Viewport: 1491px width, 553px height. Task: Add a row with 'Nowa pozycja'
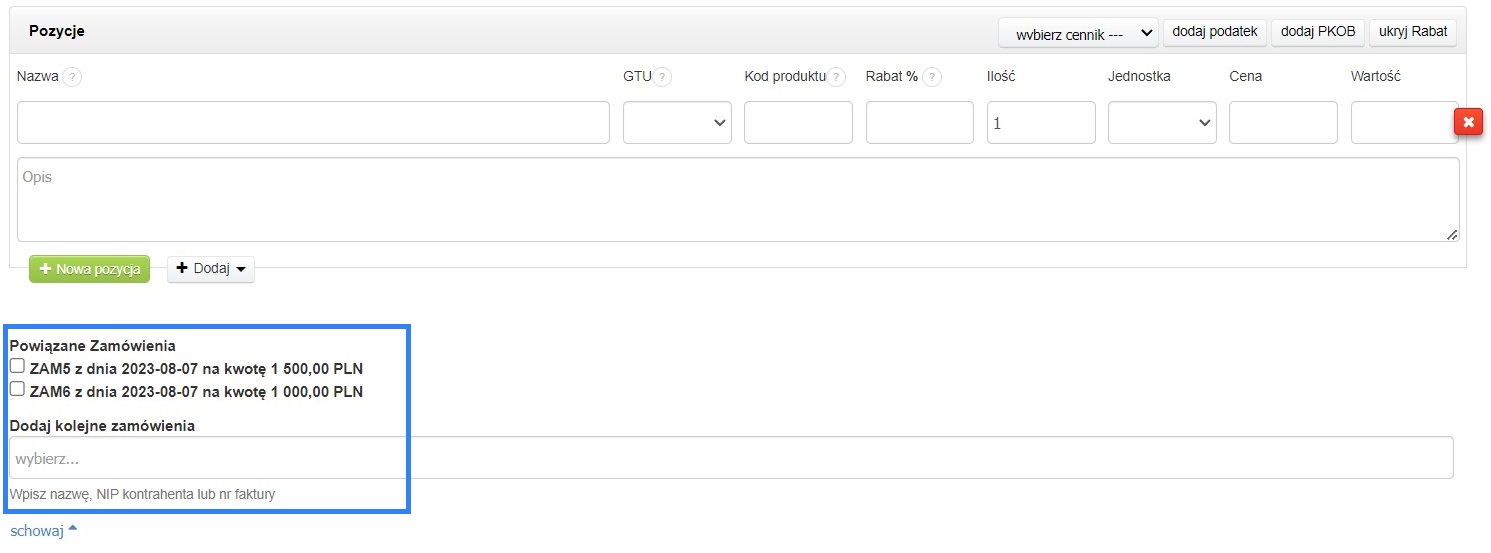point(90,269)
